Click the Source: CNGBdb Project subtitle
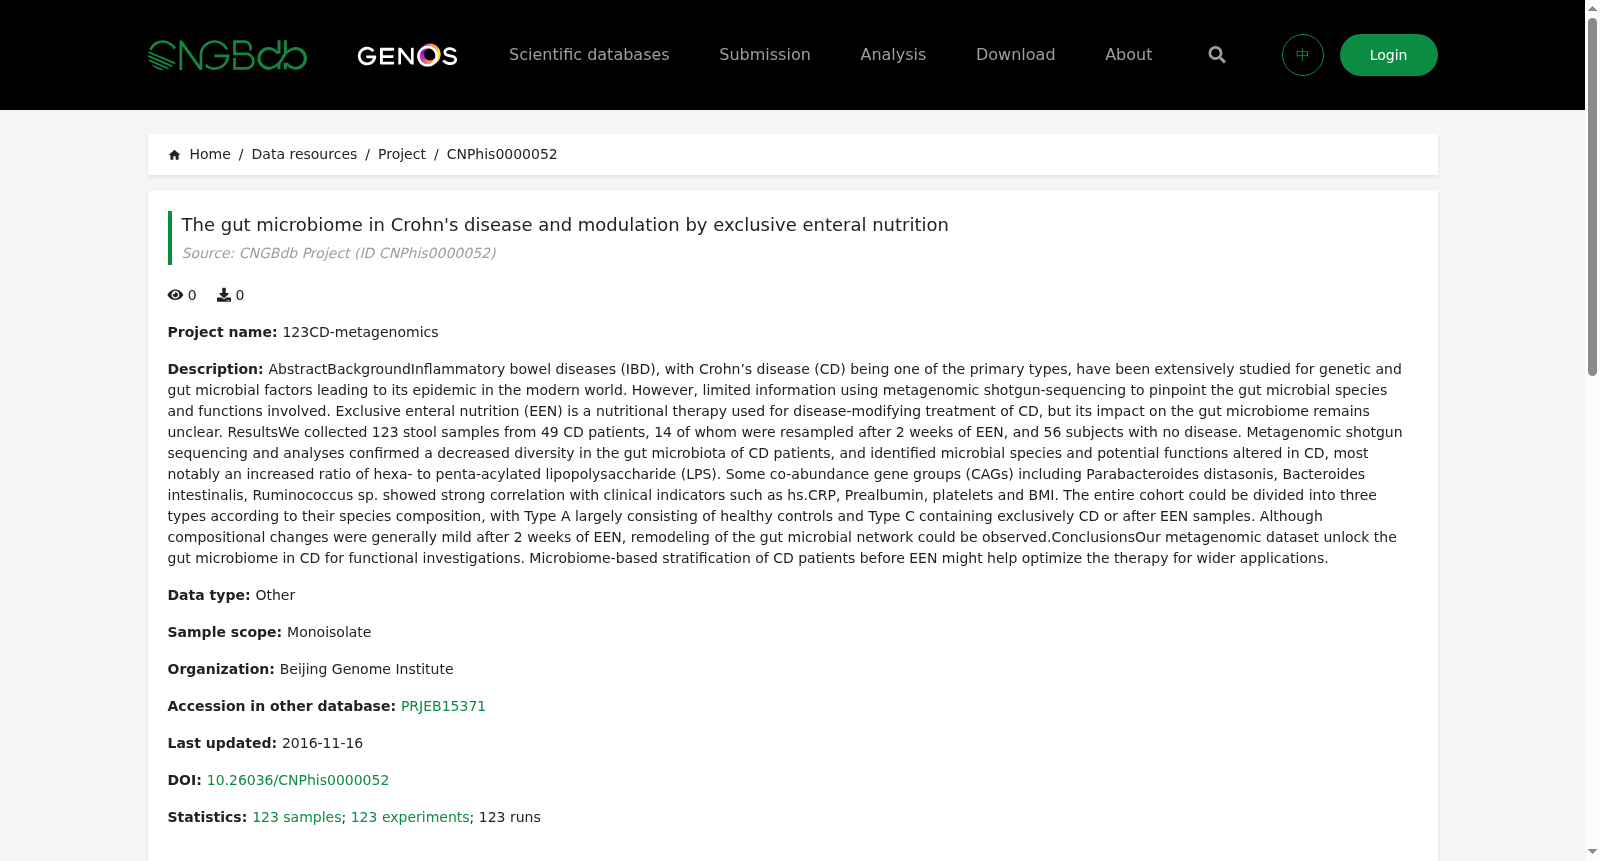This screenshot has height=861, width=1600. coord(339,253)
